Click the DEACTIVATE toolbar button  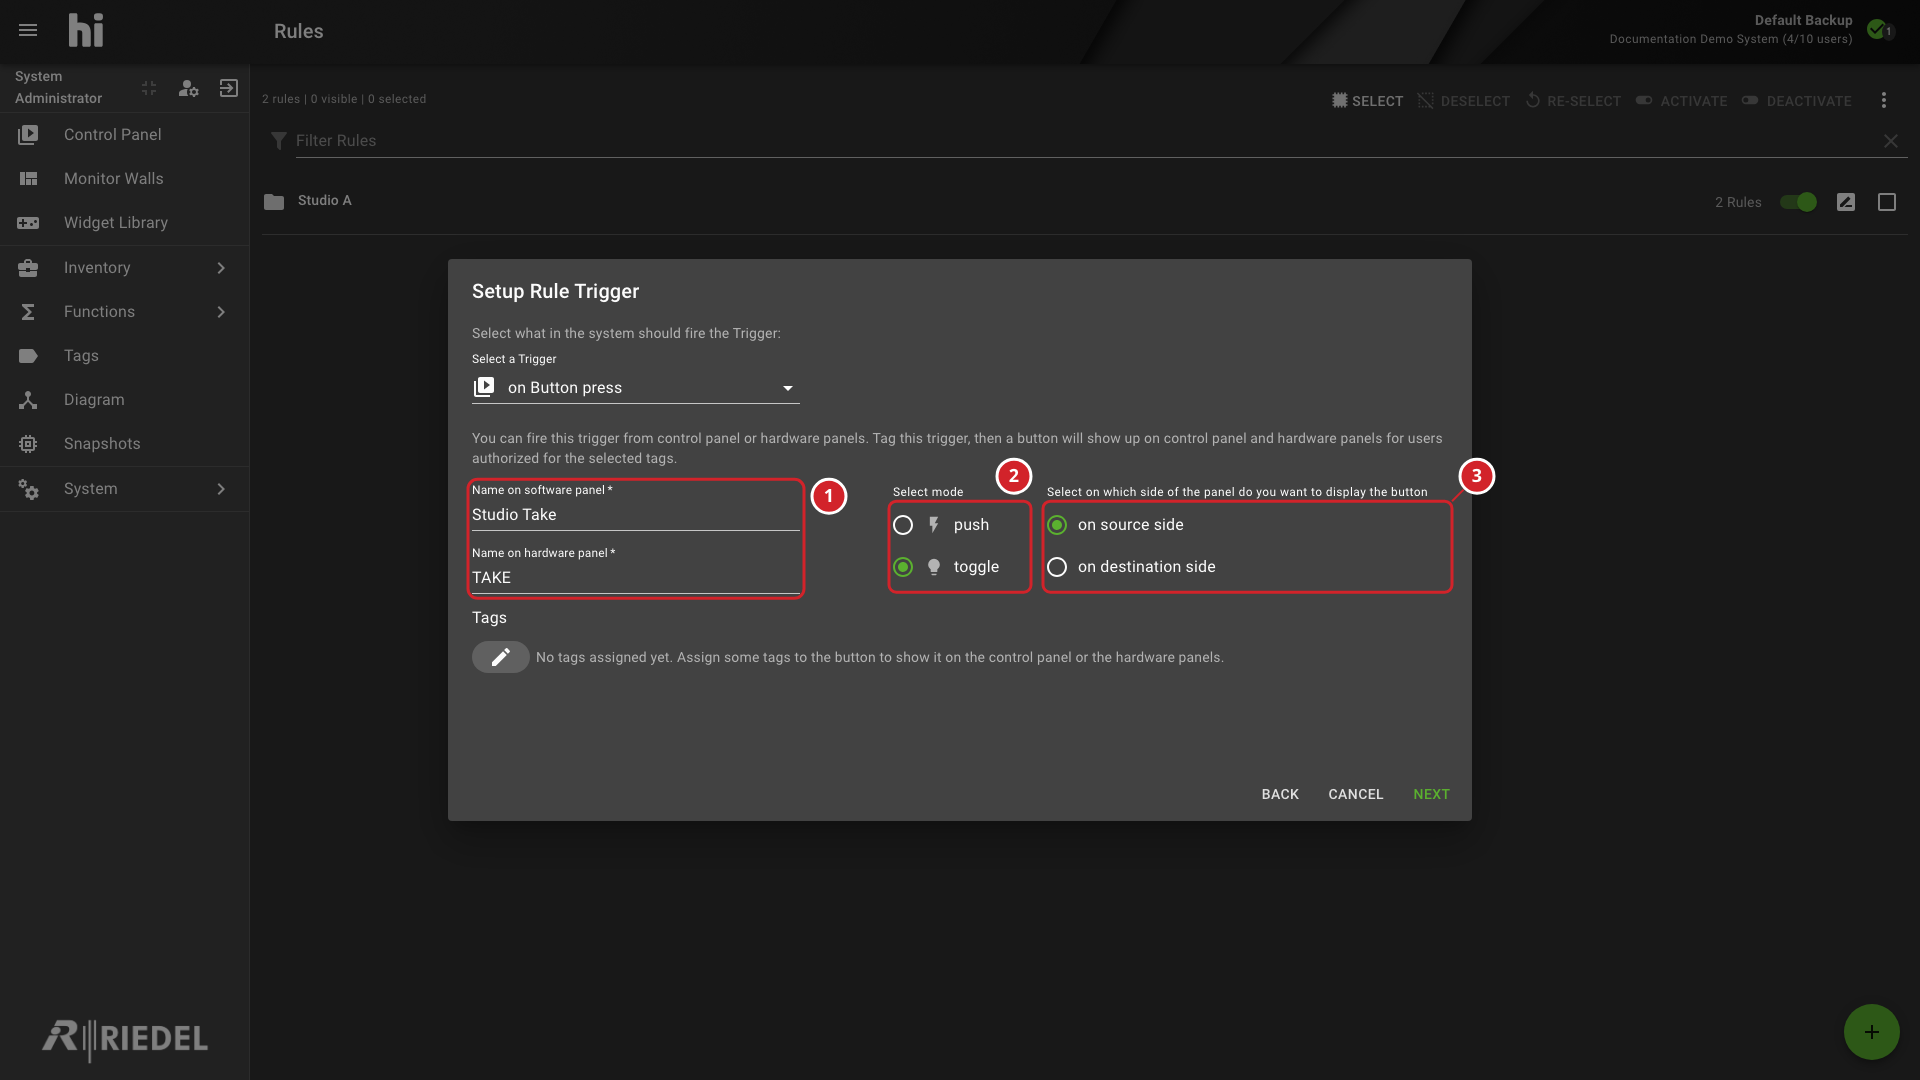point(1796,101)
